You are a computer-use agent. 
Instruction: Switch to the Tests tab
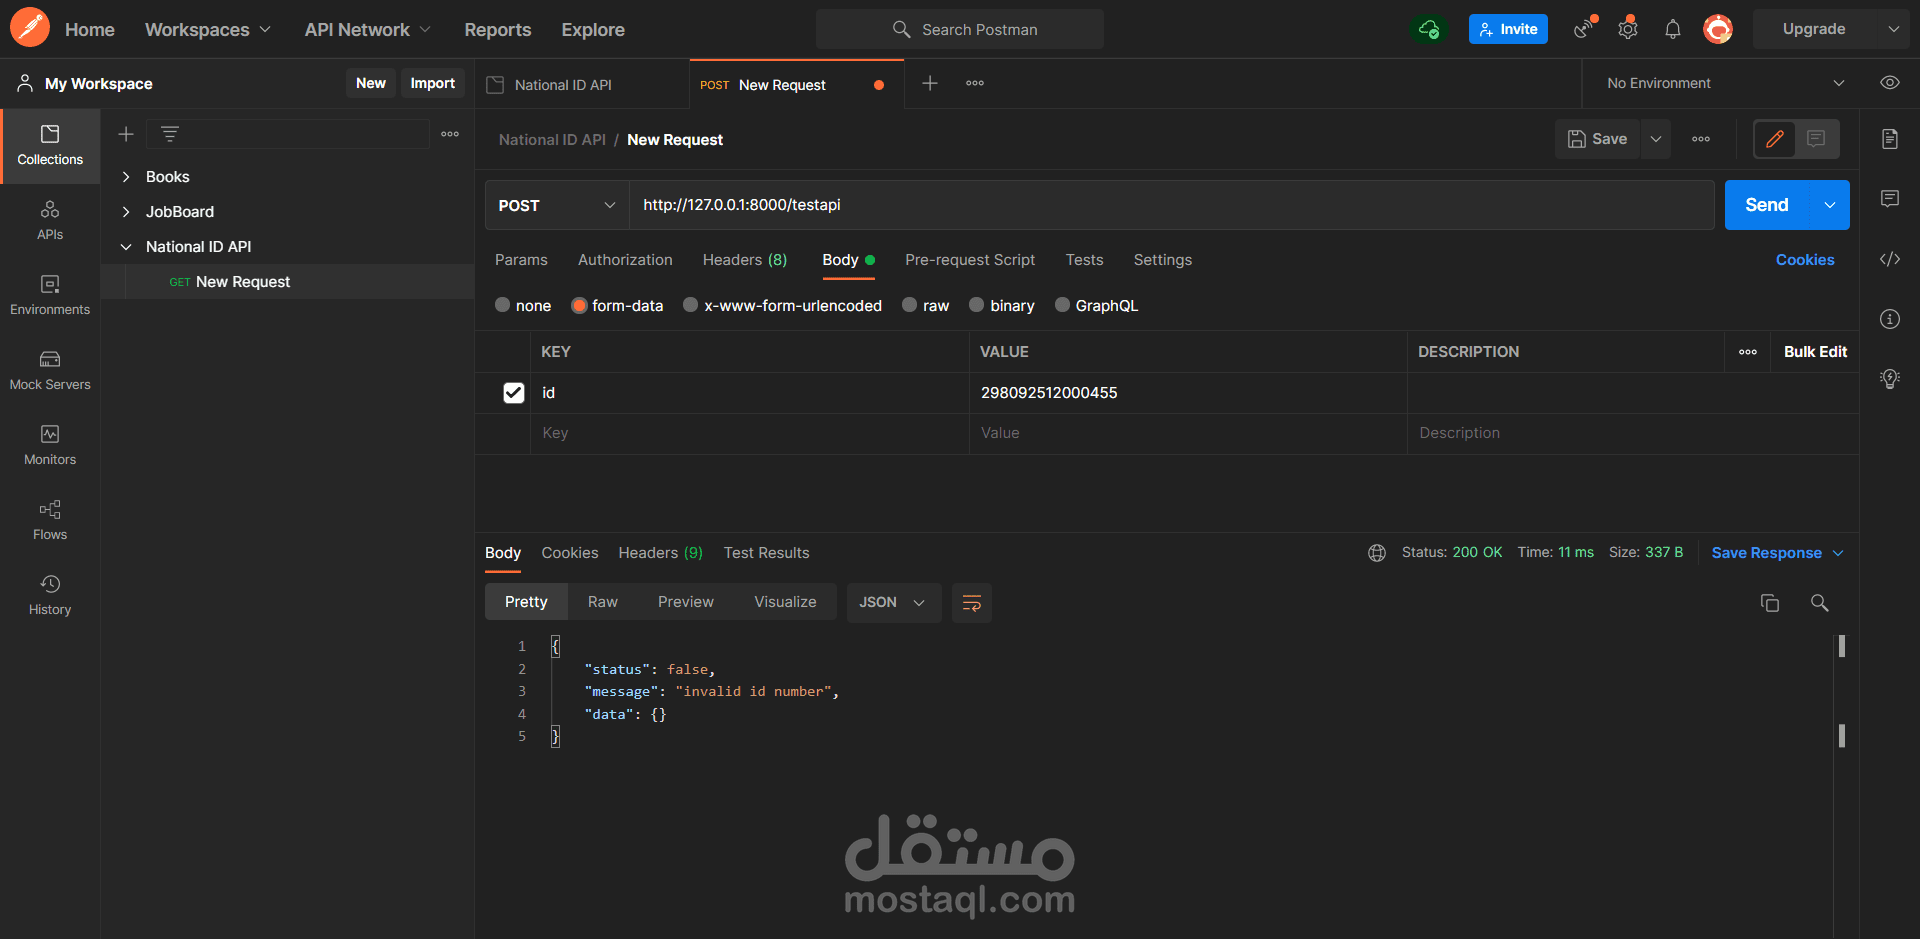coord(1084,260)
